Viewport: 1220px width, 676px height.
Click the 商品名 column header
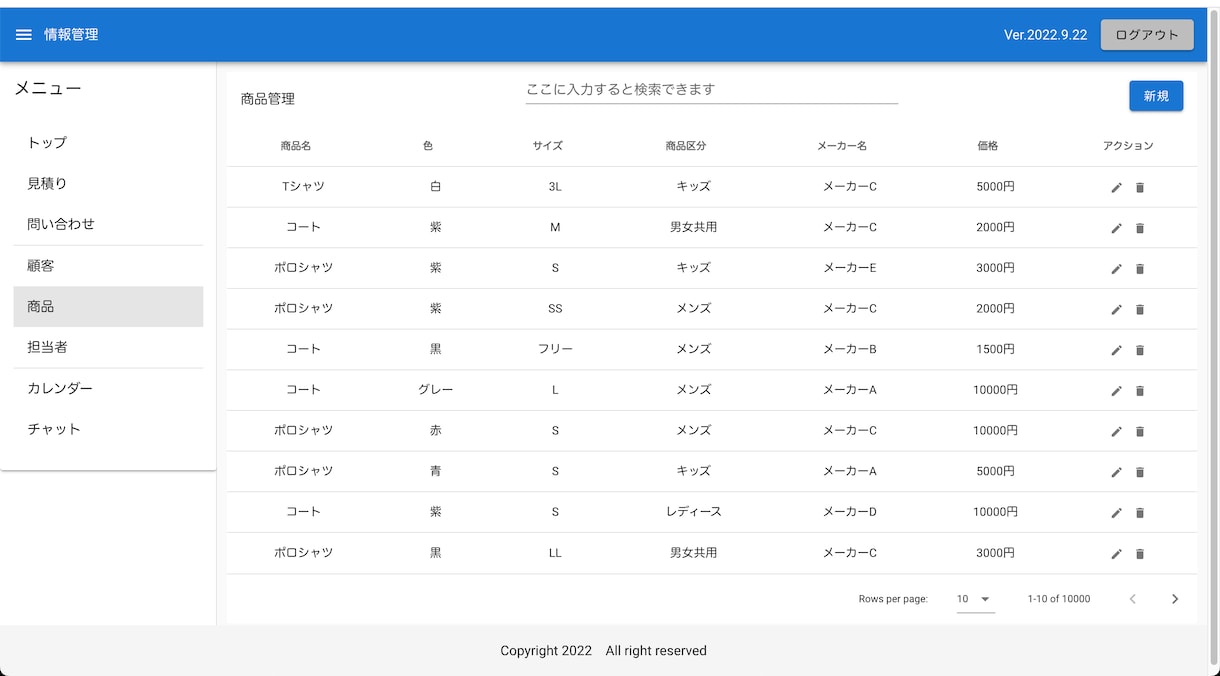(296, 146)
